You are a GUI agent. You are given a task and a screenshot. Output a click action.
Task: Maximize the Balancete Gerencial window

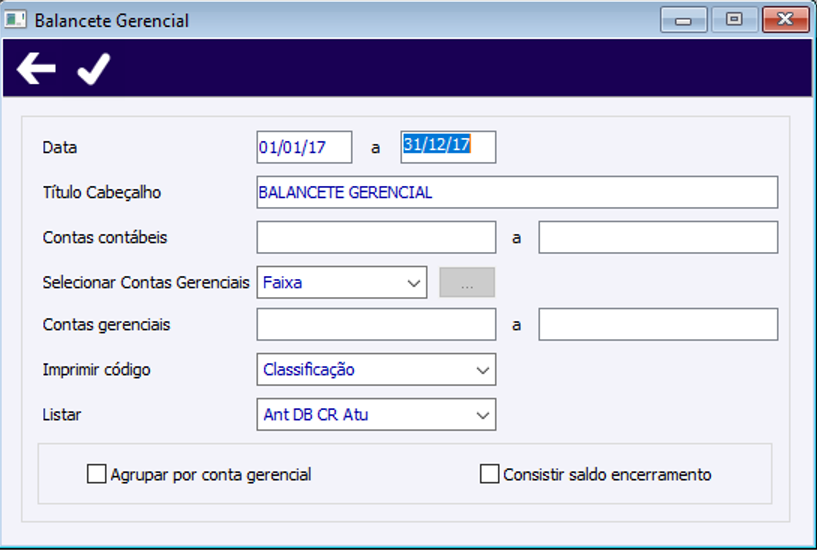(734, 20)
